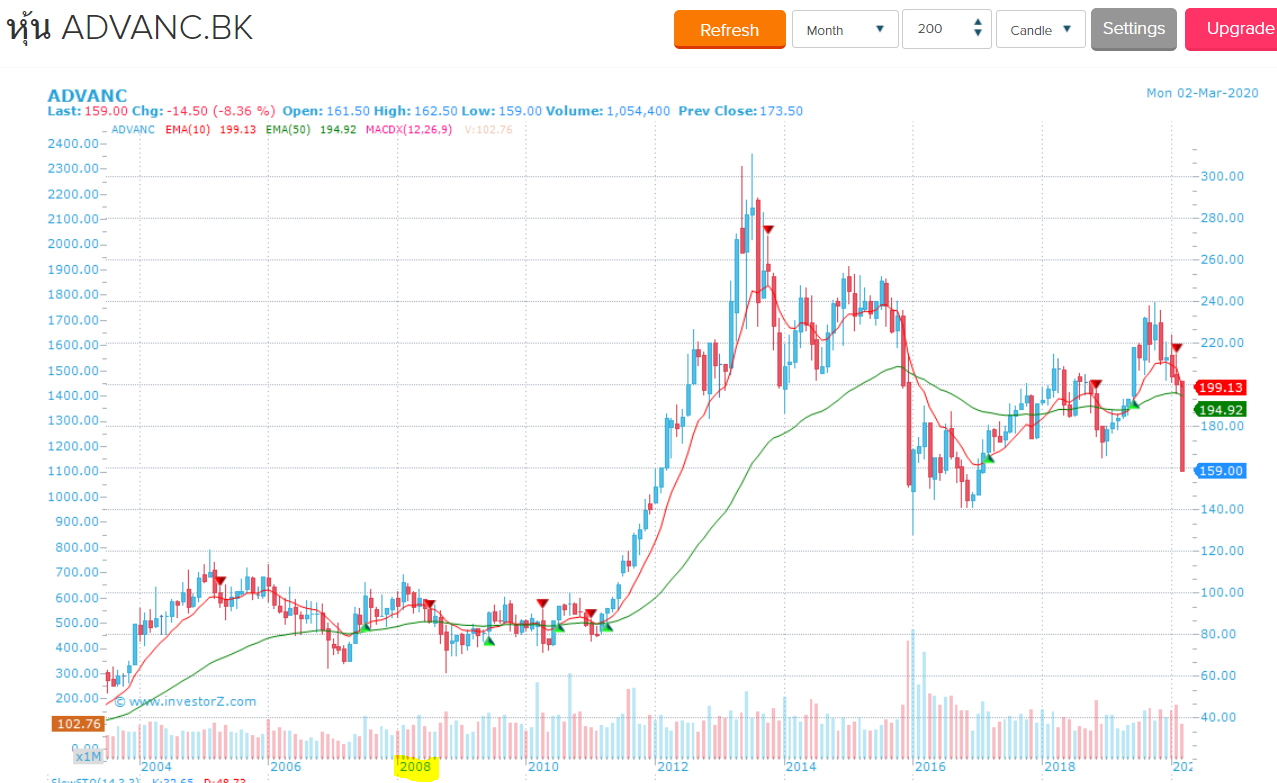Click the red sell marker near 2005
This screenshot has height=783, width=1277.
[x=220, y=581]
